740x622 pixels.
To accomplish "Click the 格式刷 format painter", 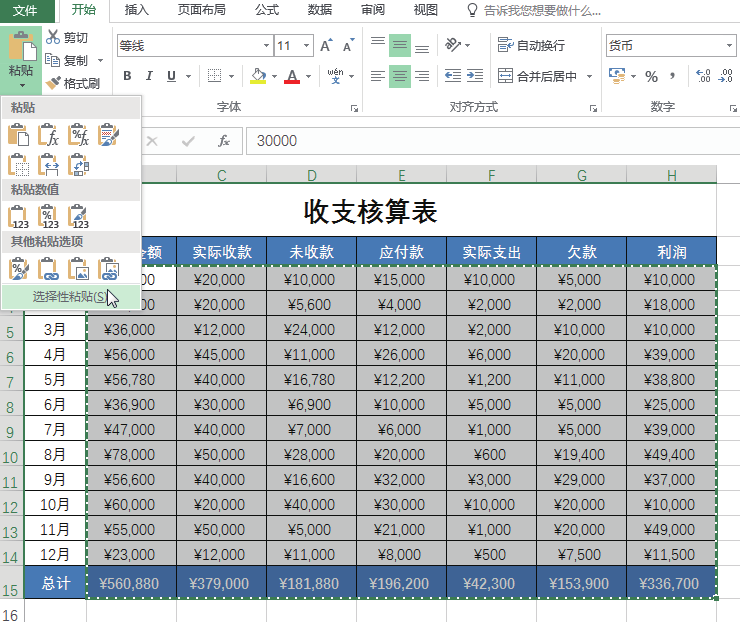I will coord(73,83).
